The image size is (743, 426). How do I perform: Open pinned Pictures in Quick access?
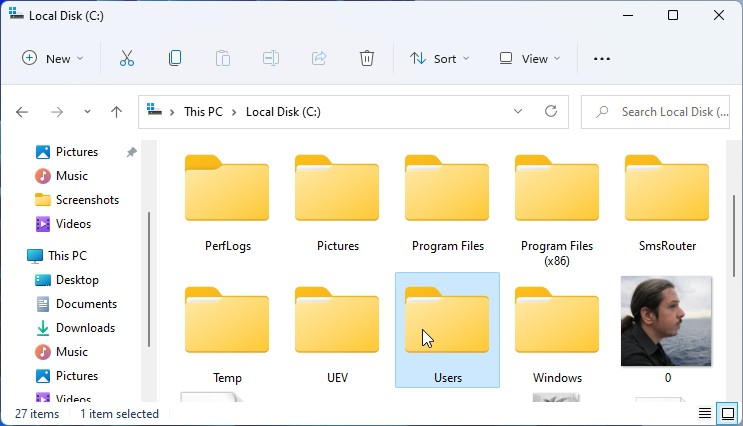77,152
